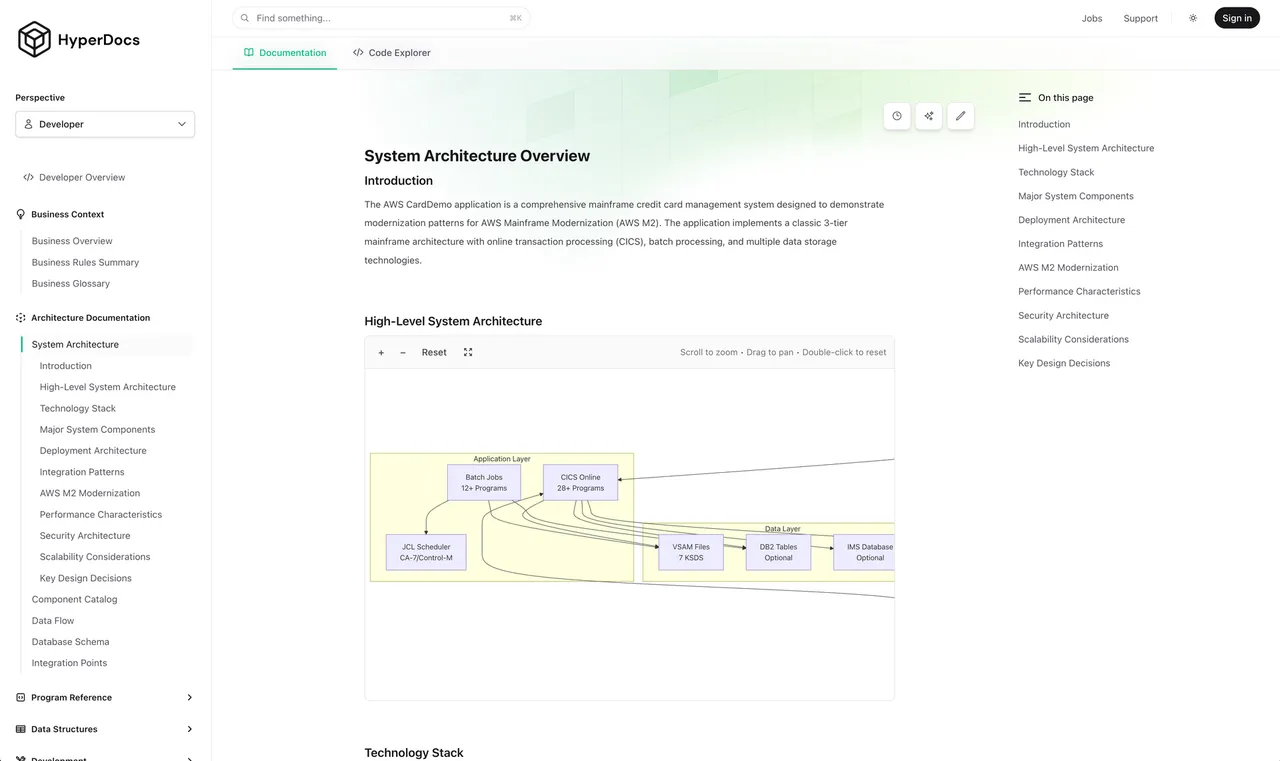This screenshot has height=761, width=1280.
Task: Click the Code Explorer tab code icon
Action: pyautogui.click(x=358, y=53)
